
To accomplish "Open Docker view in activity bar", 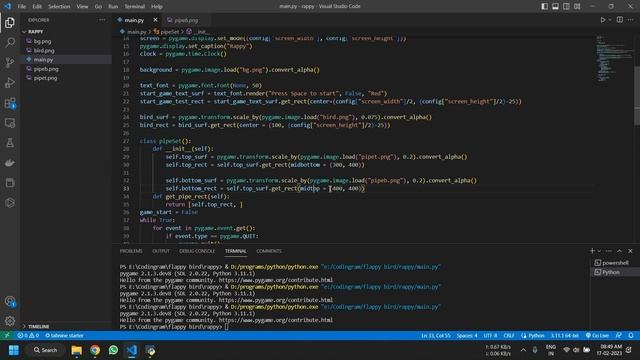I will [10, 163].
